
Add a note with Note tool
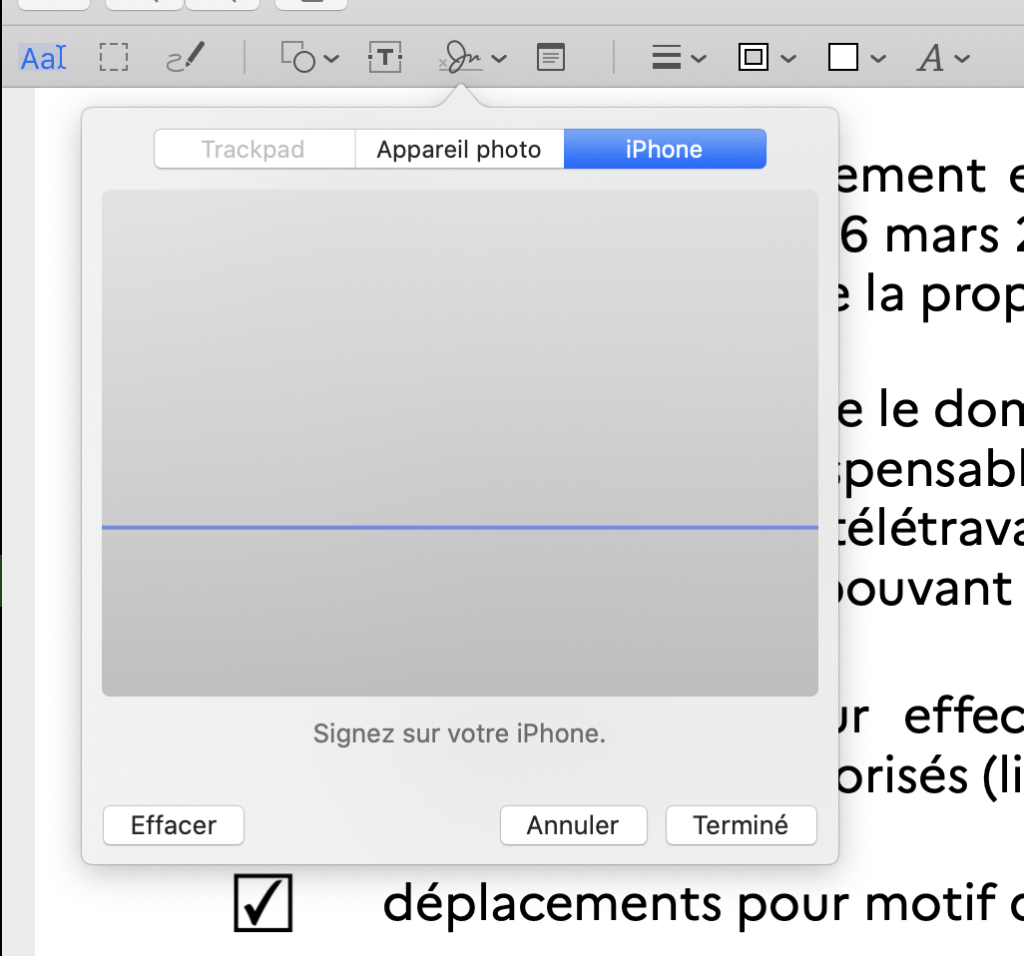(x=549, y=59)
